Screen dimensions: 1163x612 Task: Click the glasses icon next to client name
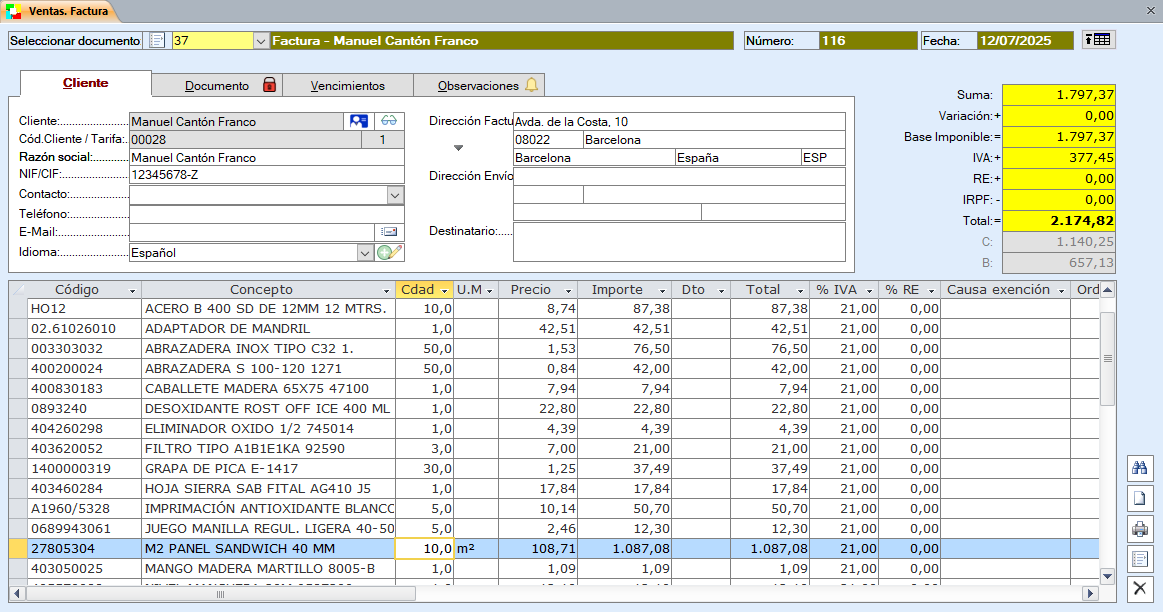pyautogui.click(x=389, y=121)
